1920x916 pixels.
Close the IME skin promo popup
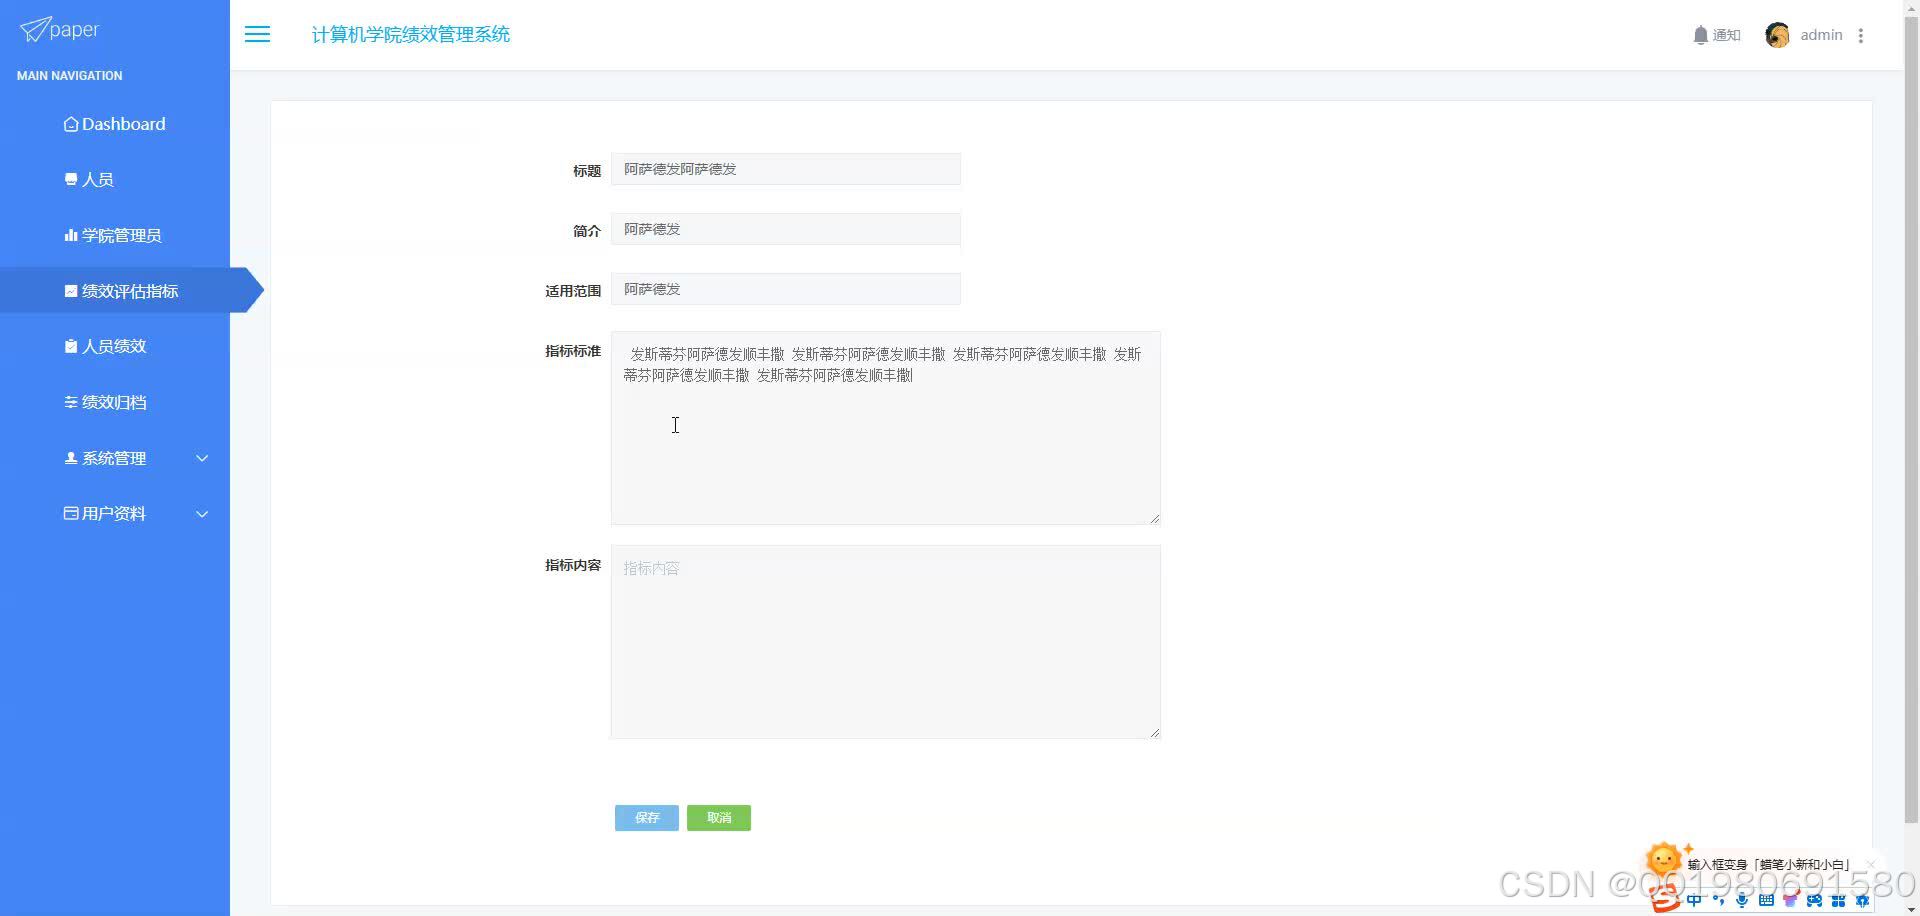1870,864
